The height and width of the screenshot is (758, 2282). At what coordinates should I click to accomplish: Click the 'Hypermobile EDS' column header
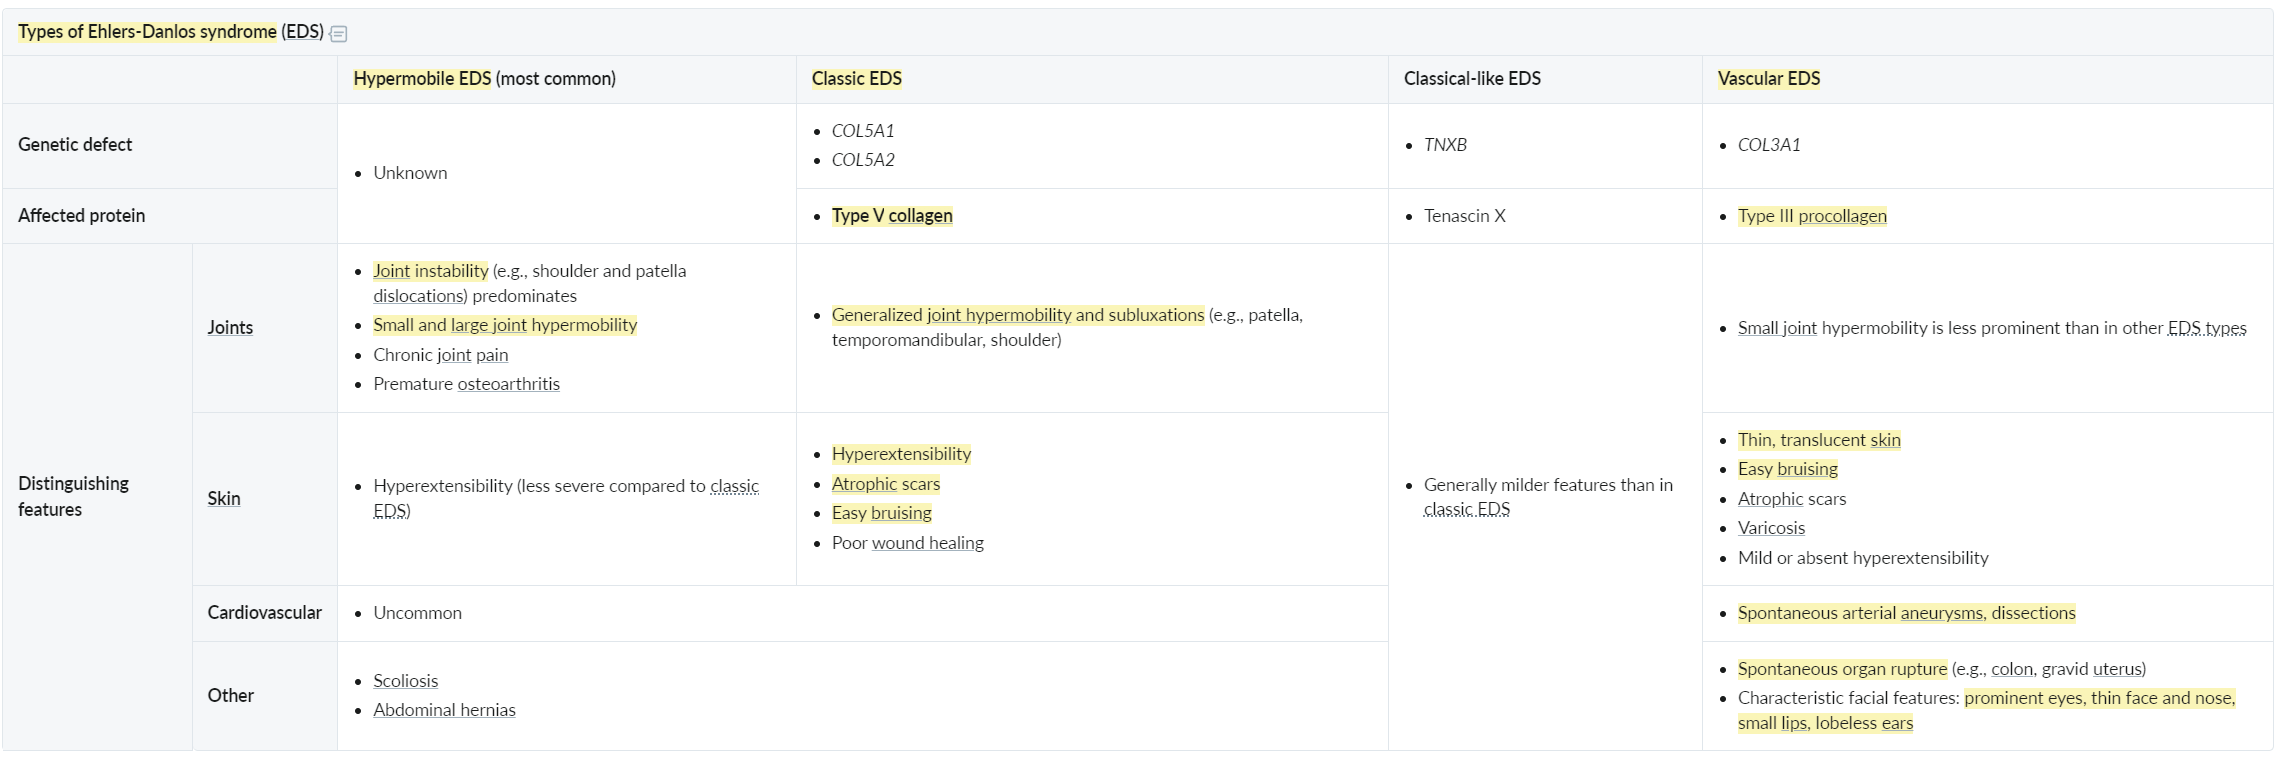click(x=422, y=79)
